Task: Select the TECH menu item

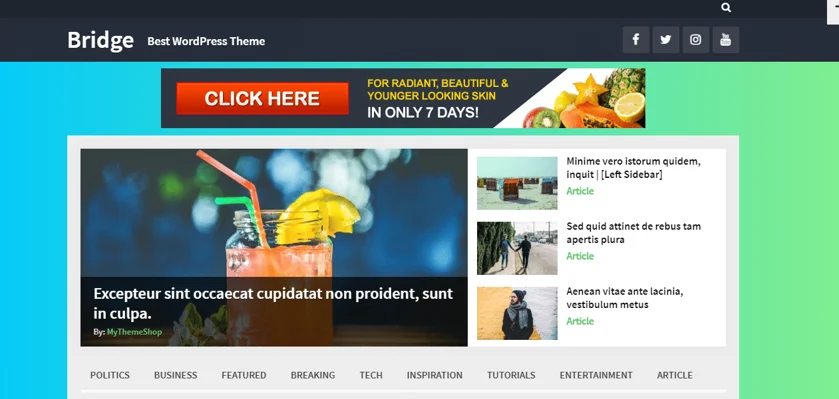Action: point(371,375)
